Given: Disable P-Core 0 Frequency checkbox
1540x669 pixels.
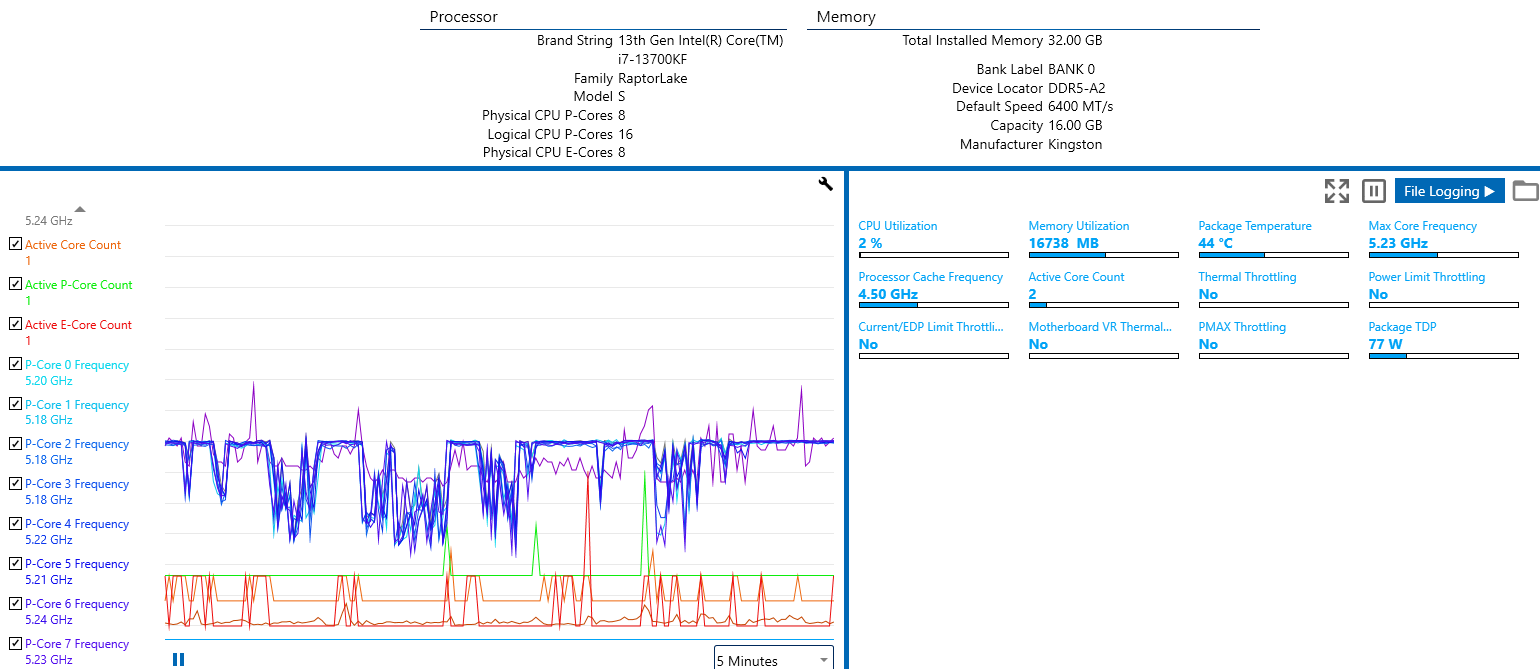Looking at the screenshot, I should point(15,364).
